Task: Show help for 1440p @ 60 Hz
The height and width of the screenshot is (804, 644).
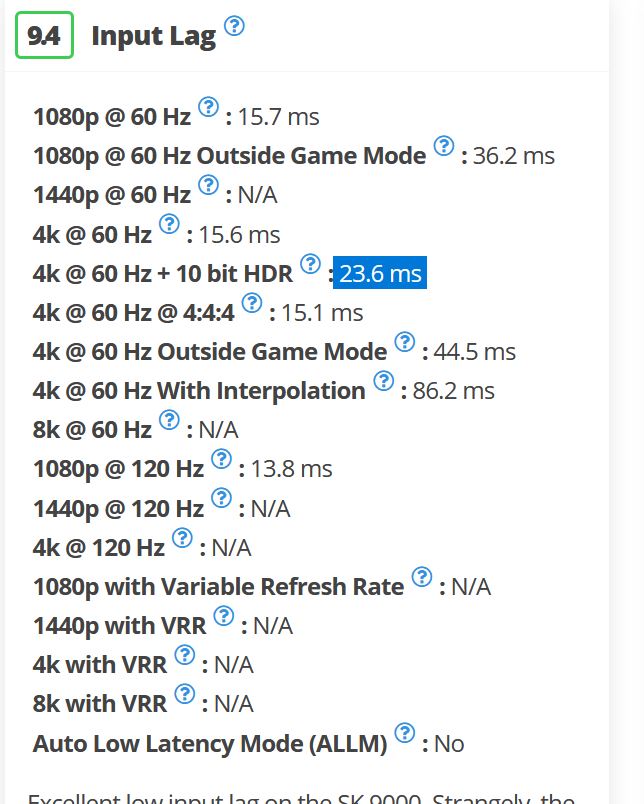Action: click(x=208, y=185)
